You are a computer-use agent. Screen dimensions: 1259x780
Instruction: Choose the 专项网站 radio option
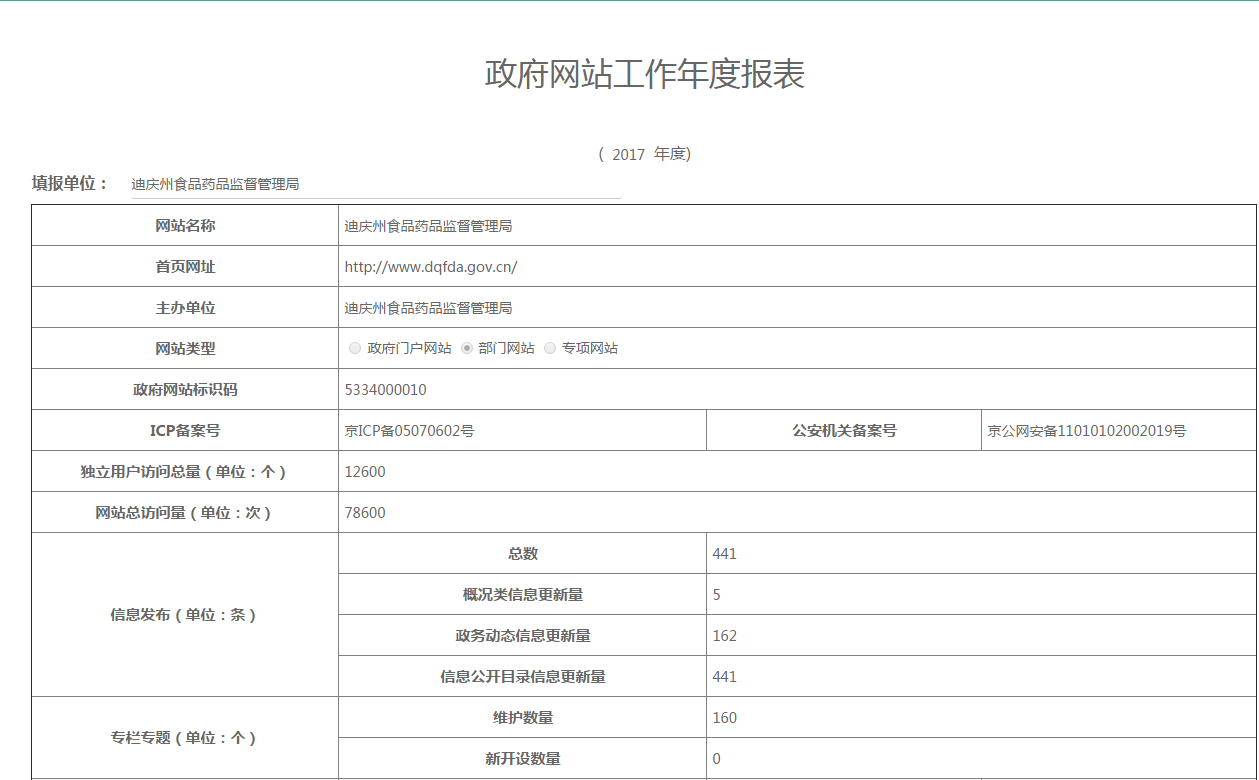[x=550, y=349]
